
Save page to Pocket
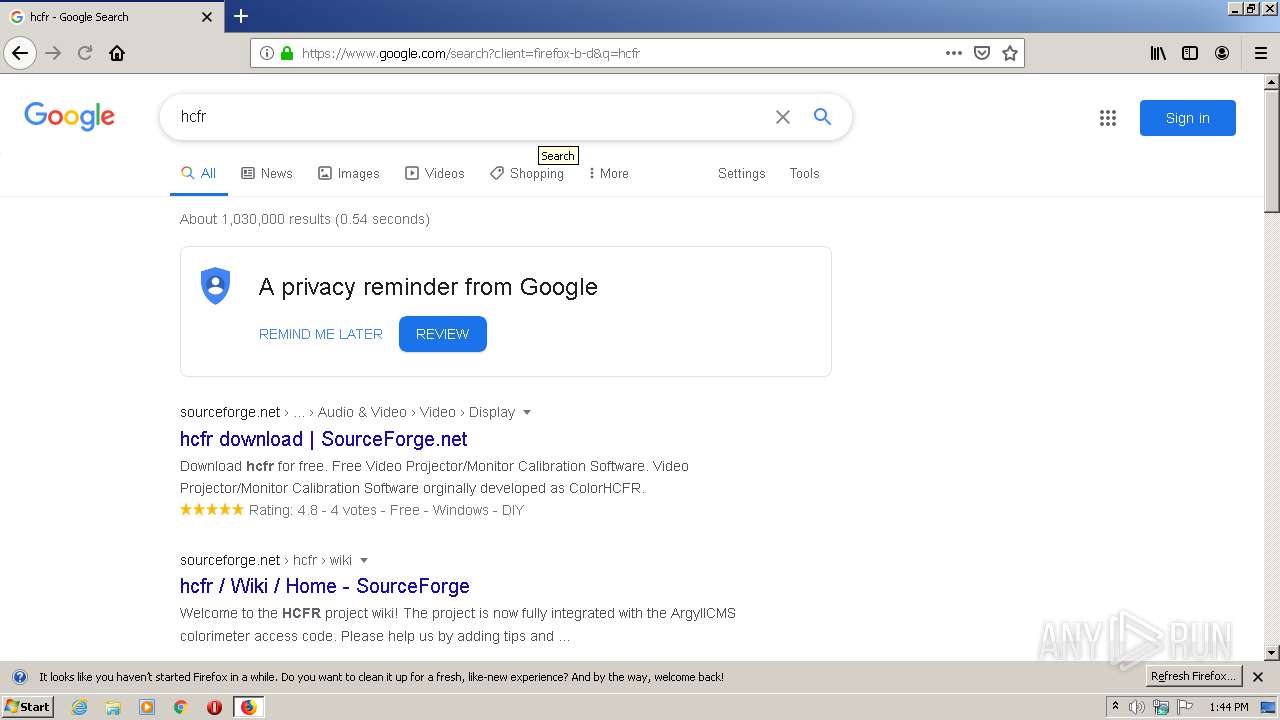[982, 53]
